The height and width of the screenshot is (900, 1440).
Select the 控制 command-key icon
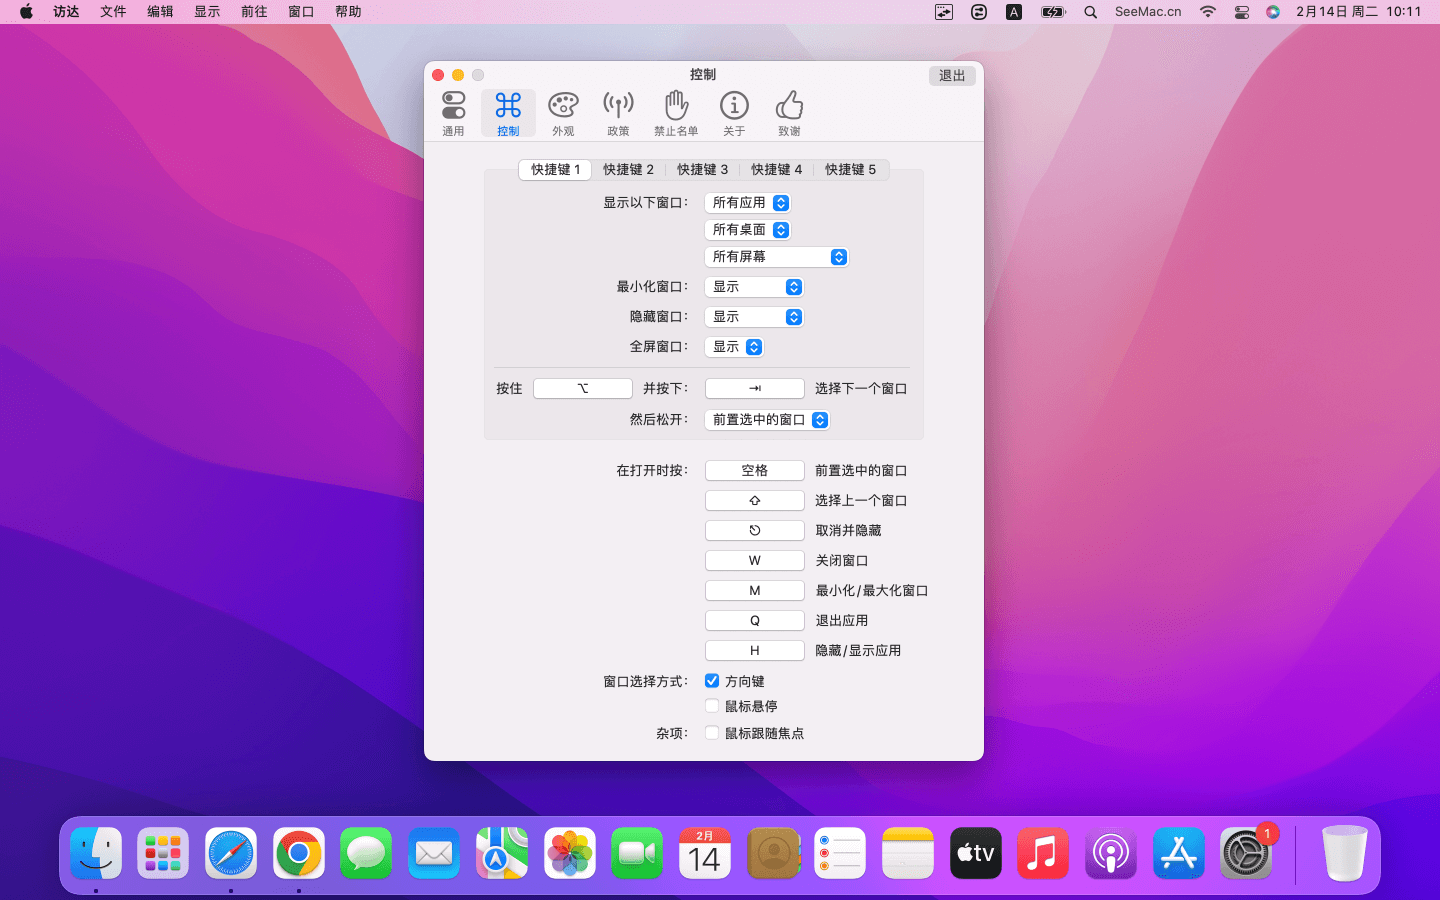508,112
